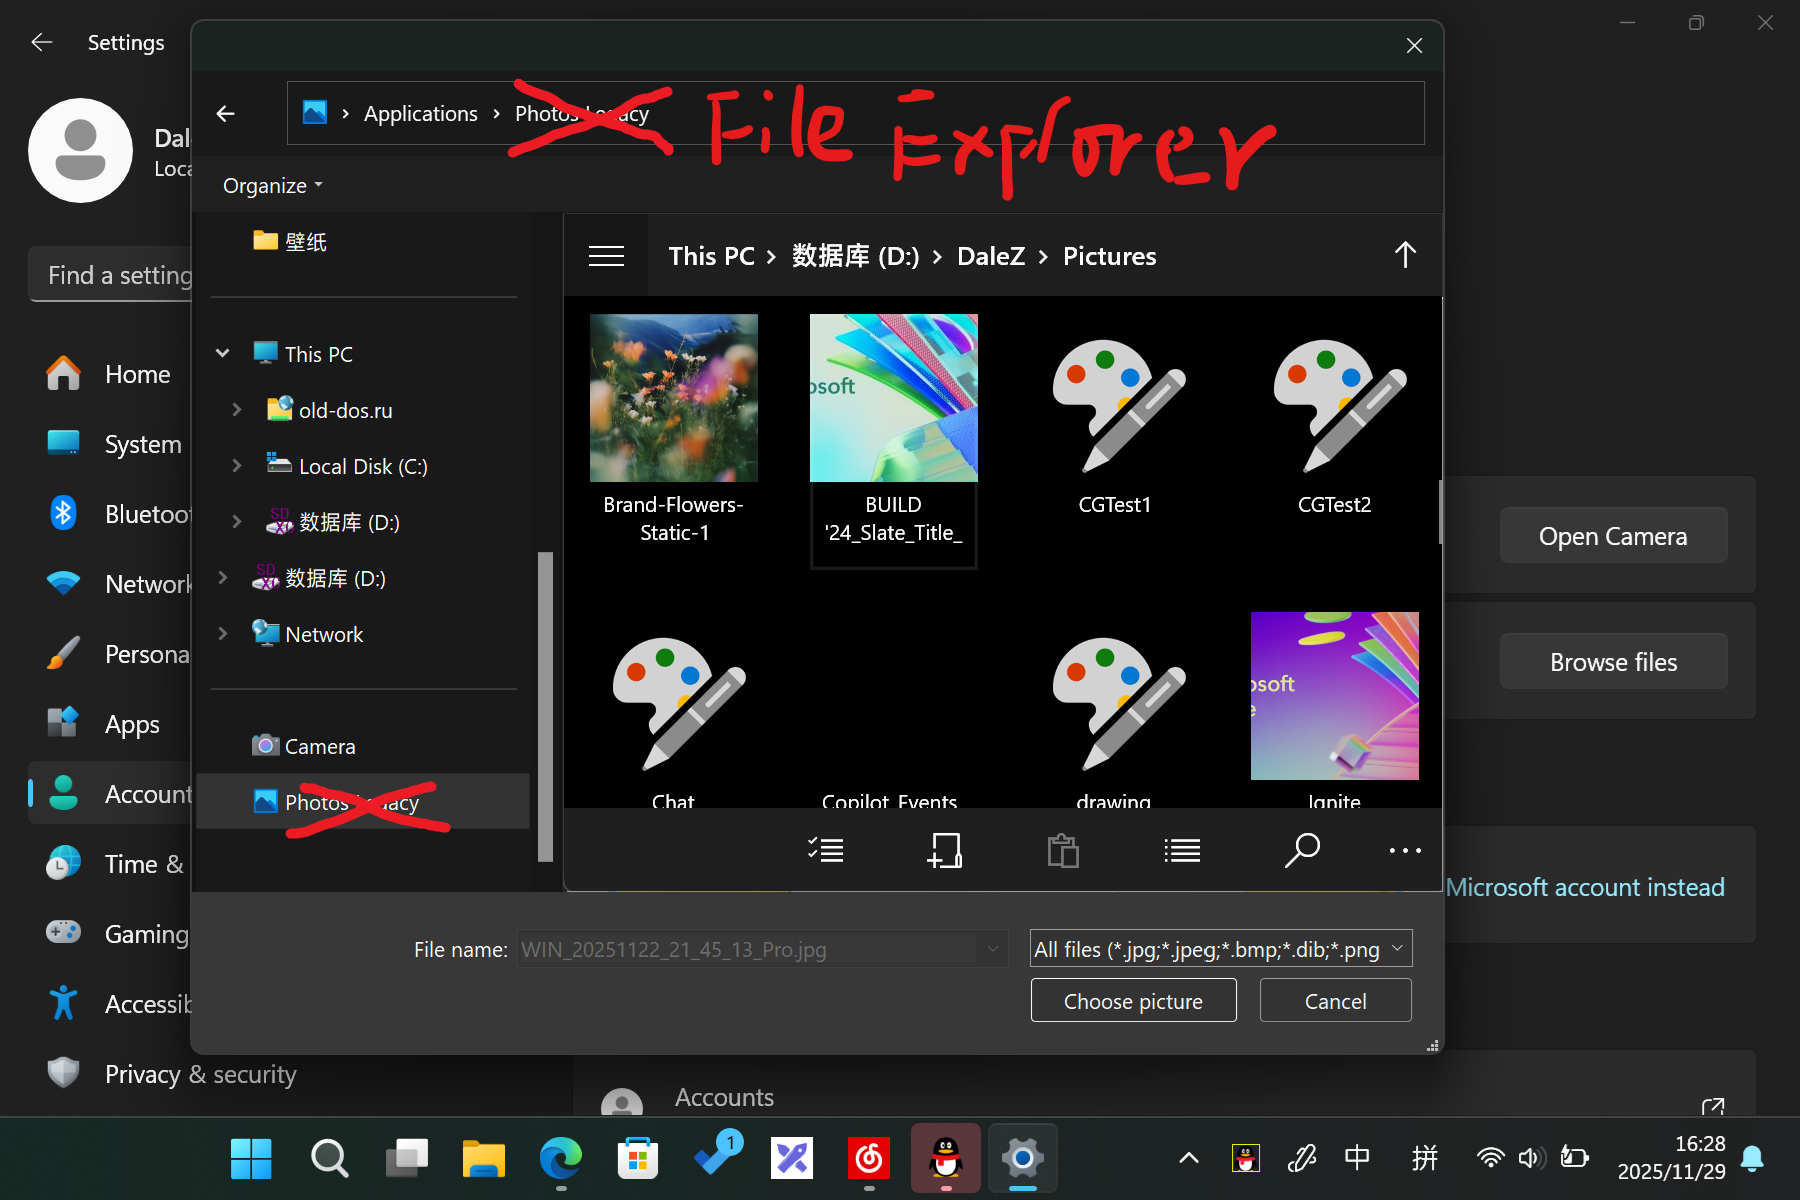Open the more options ellipsis

point(1404,850)
